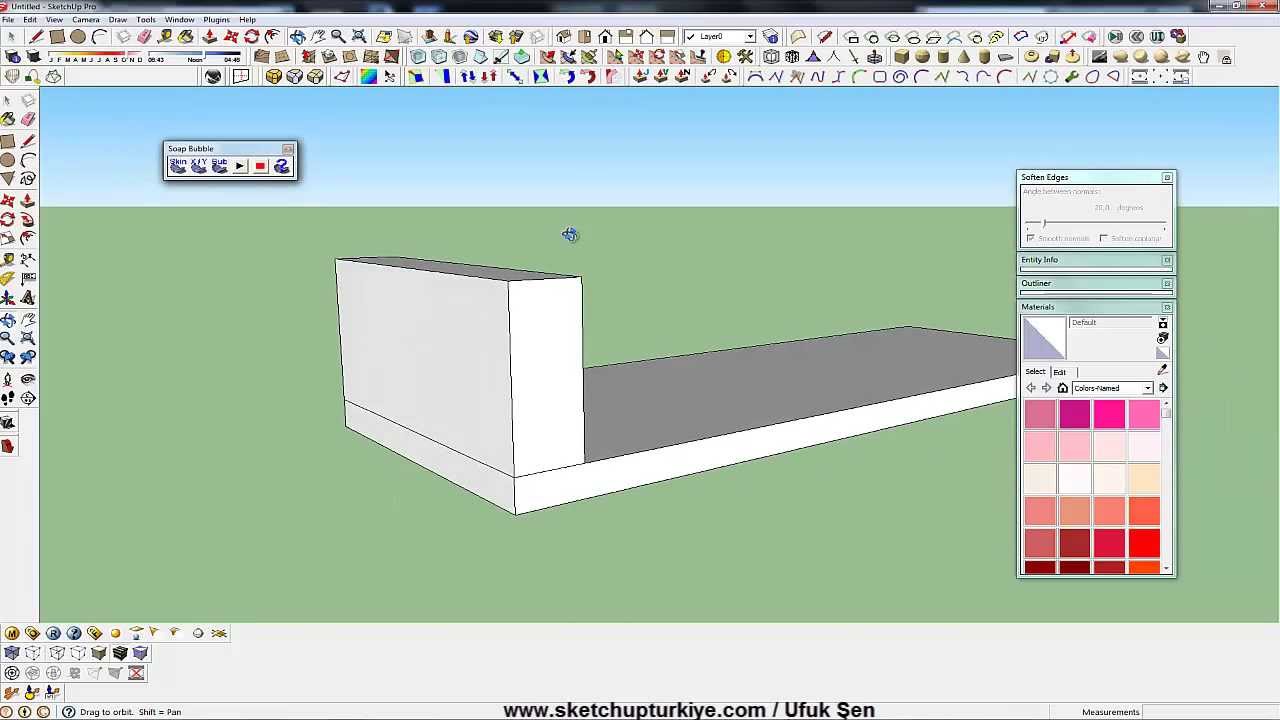Screen dimensions: 1280x720
Task: Choose the Push/Pull tool
Action: (208, 37)
